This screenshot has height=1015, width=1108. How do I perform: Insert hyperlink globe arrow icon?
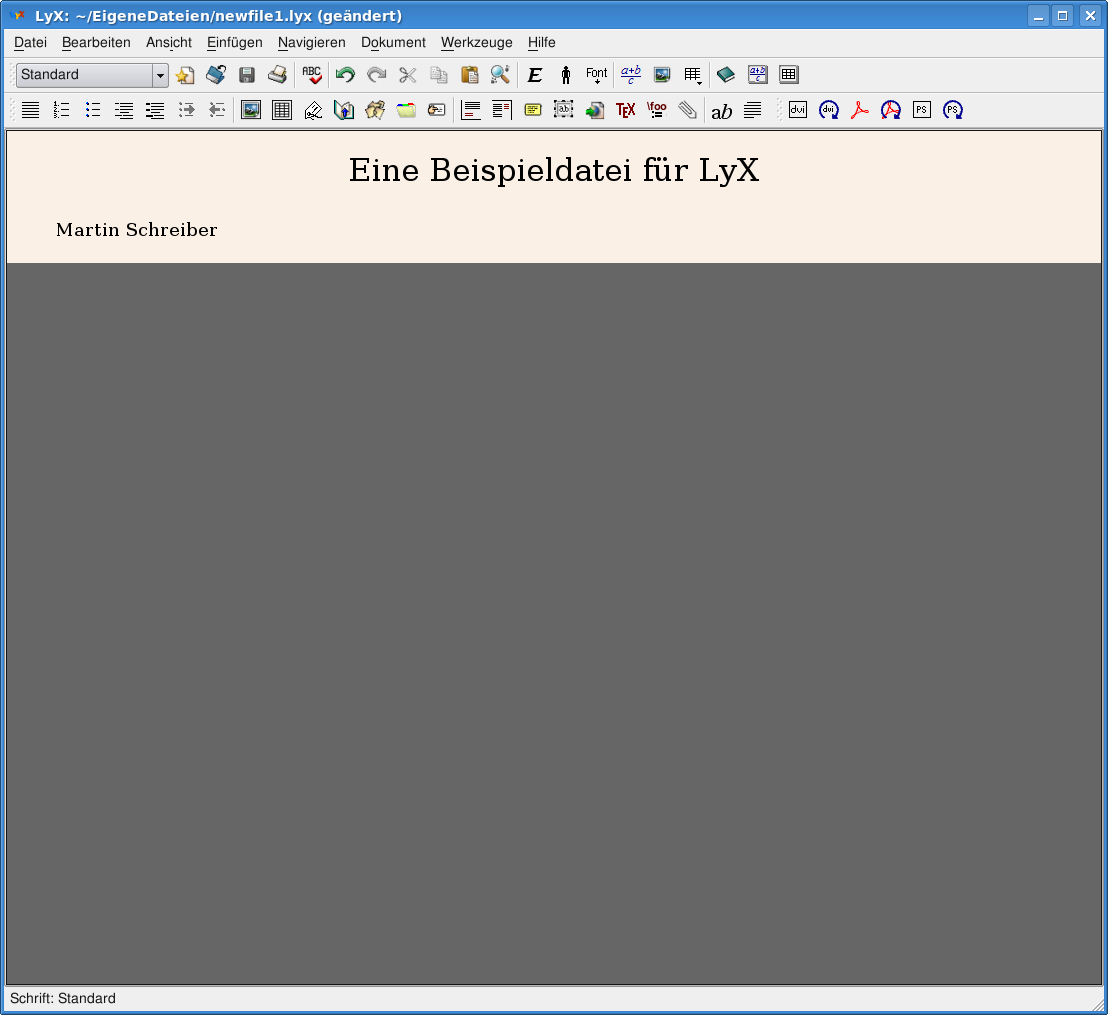tap(595, 110)
